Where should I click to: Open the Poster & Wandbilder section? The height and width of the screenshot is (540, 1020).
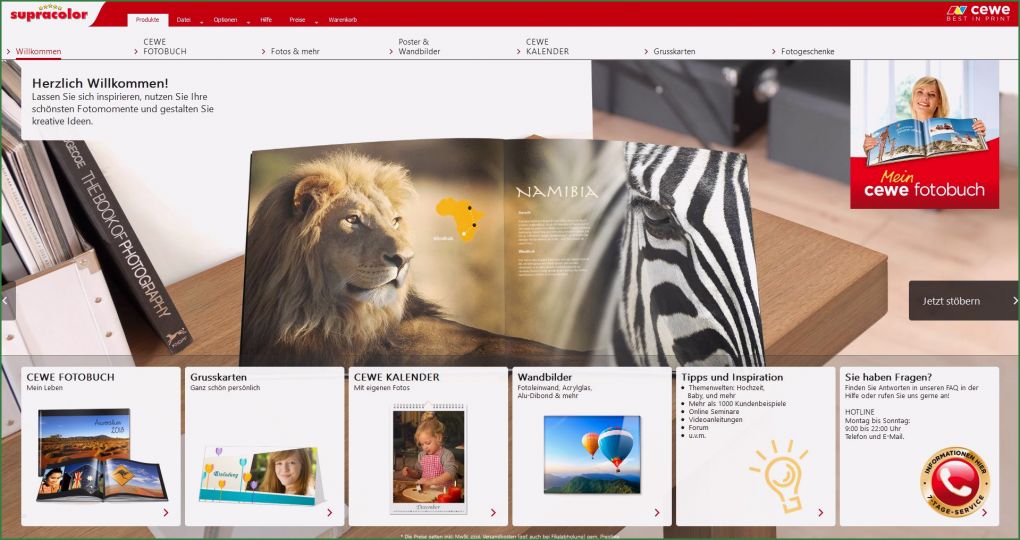pos(418,47)
